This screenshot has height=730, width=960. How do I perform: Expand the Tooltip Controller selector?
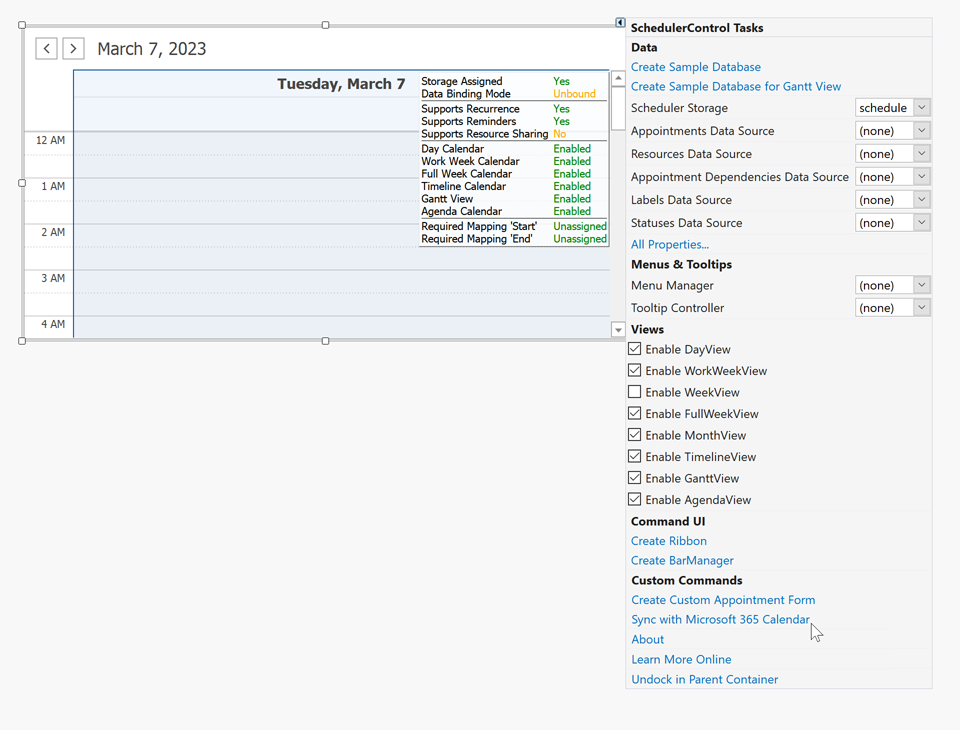coord(921,307)
